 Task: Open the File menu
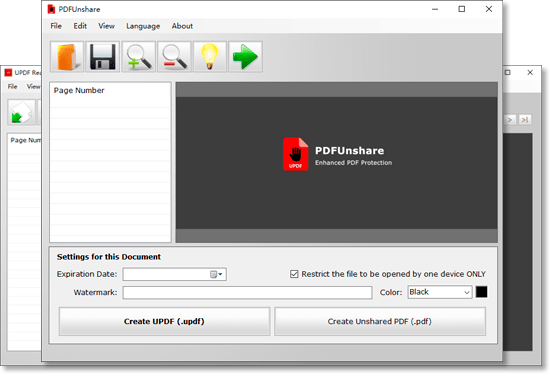point(56,26)
